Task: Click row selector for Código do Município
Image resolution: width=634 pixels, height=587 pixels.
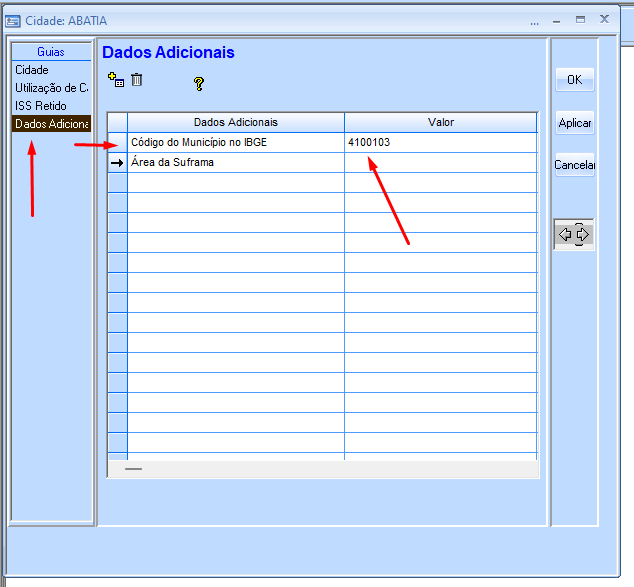Action: 118,142
